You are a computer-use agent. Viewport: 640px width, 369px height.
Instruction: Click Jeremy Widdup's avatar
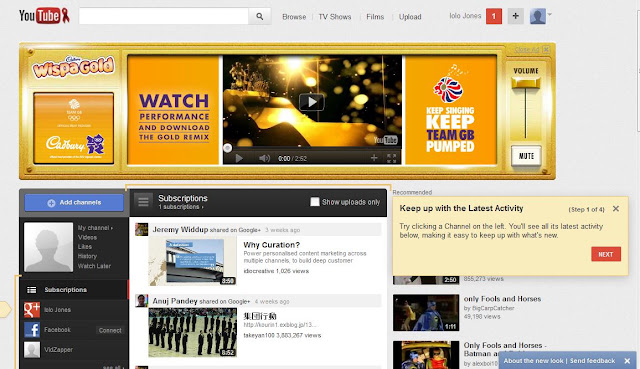point(141,229)
